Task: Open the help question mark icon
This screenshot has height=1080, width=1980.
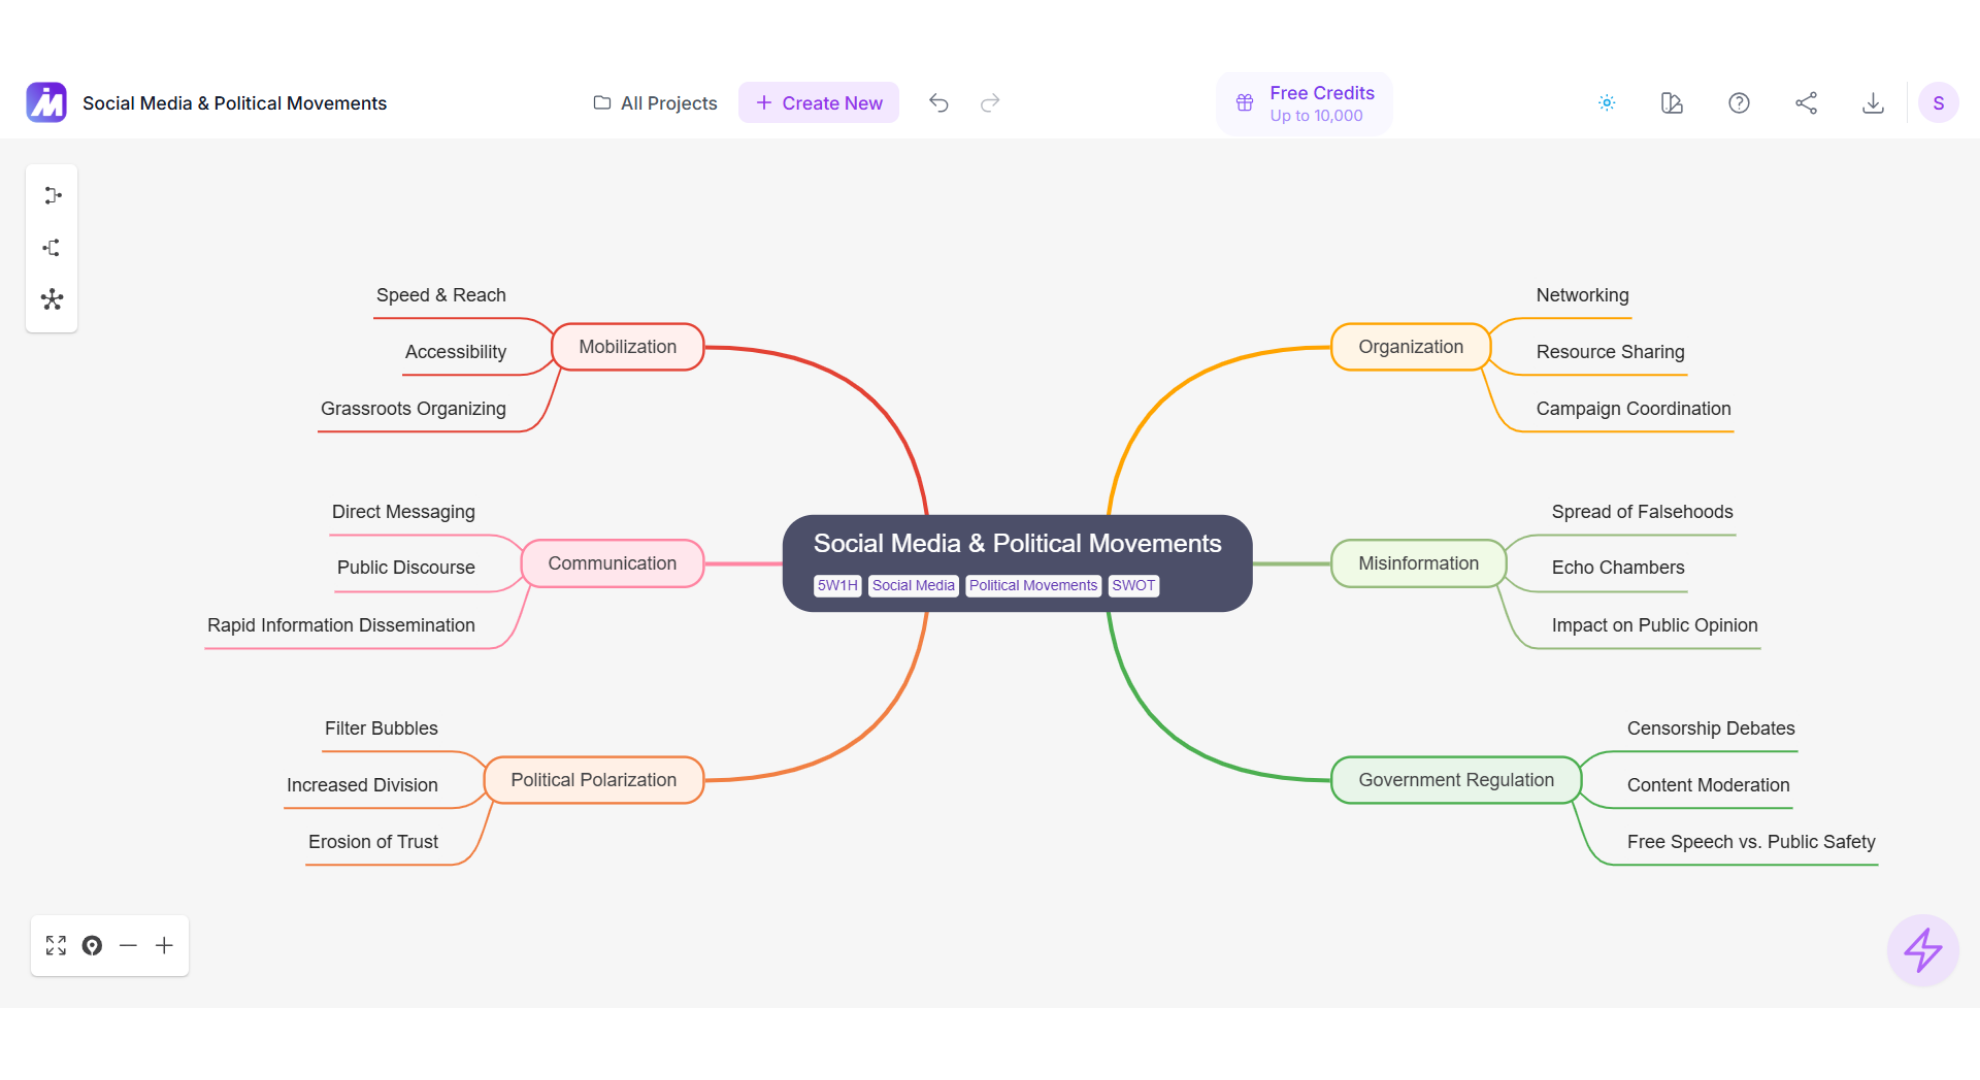Action: click(x=1739, y=103)
